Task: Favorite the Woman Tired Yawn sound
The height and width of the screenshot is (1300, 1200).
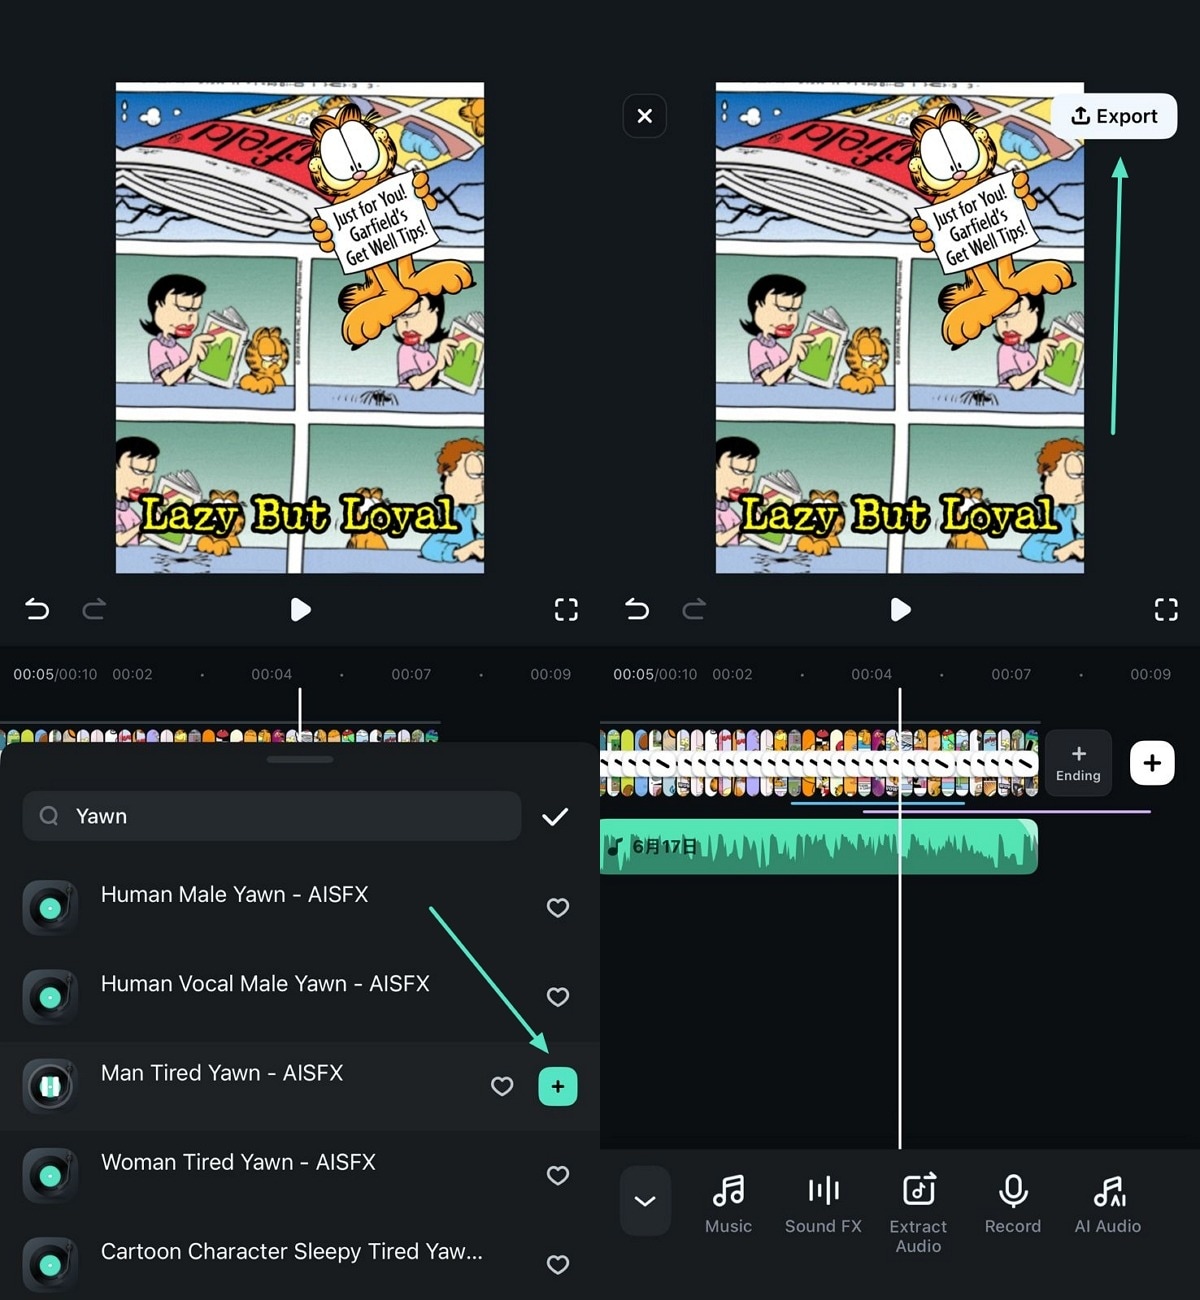Action: click(558, 1175)
